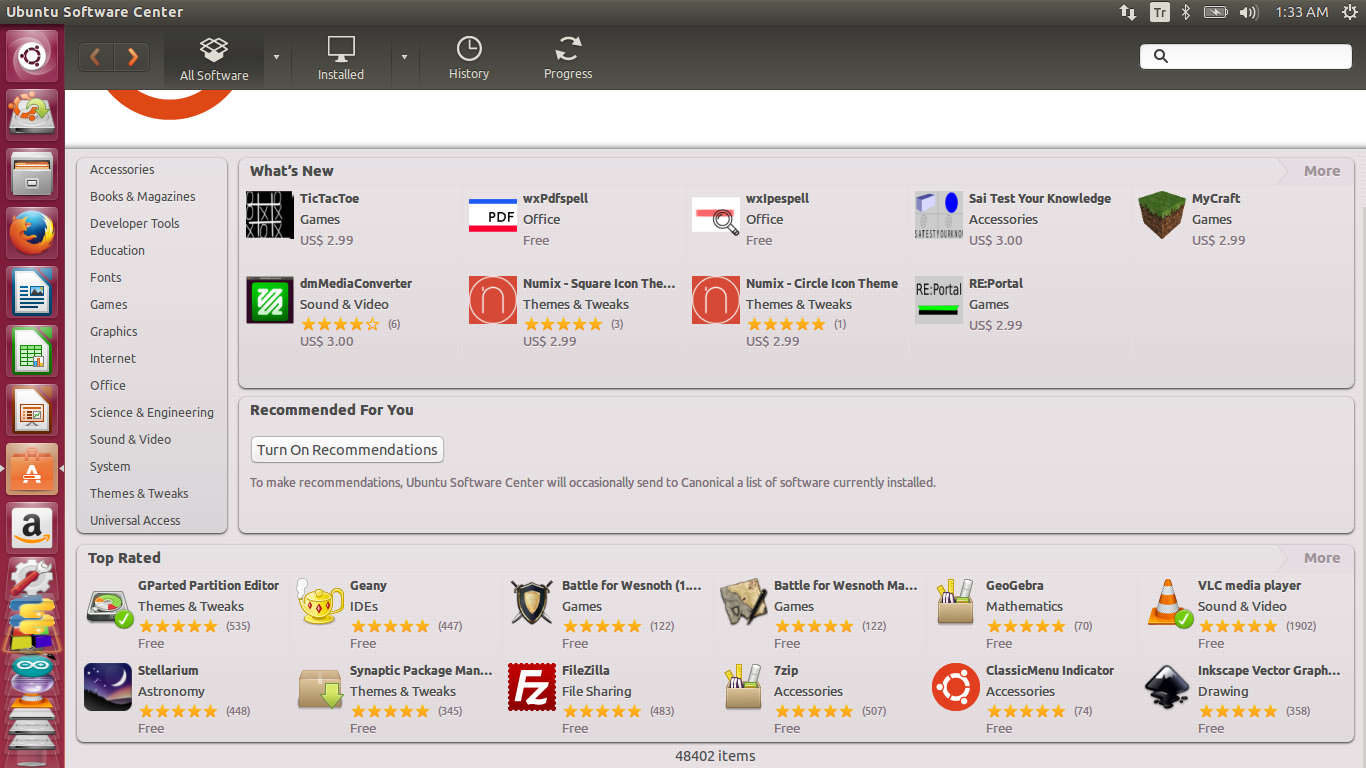Open the Bluetooth indicator menu
1366x768 pixels.
(x=1186, y=12)
